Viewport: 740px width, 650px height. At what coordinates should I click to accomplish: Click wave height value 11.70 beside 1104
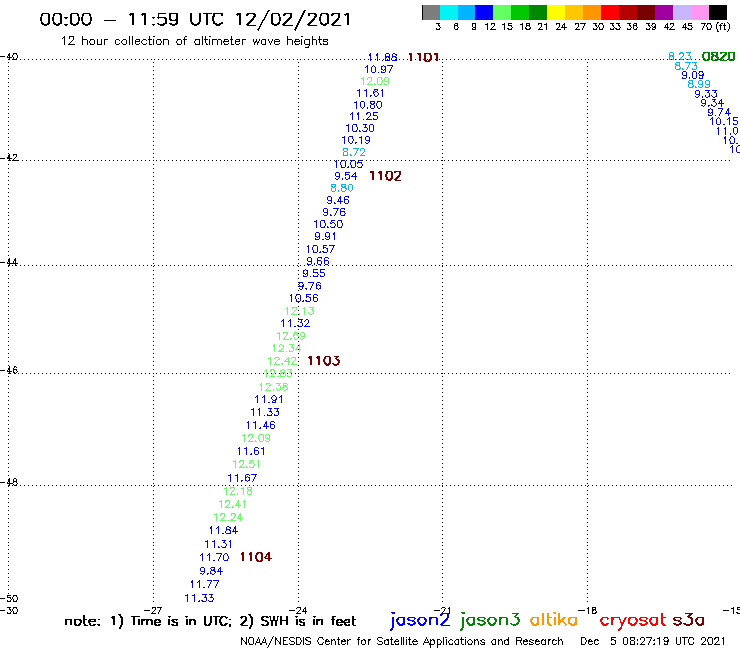(x=214, y=557)
